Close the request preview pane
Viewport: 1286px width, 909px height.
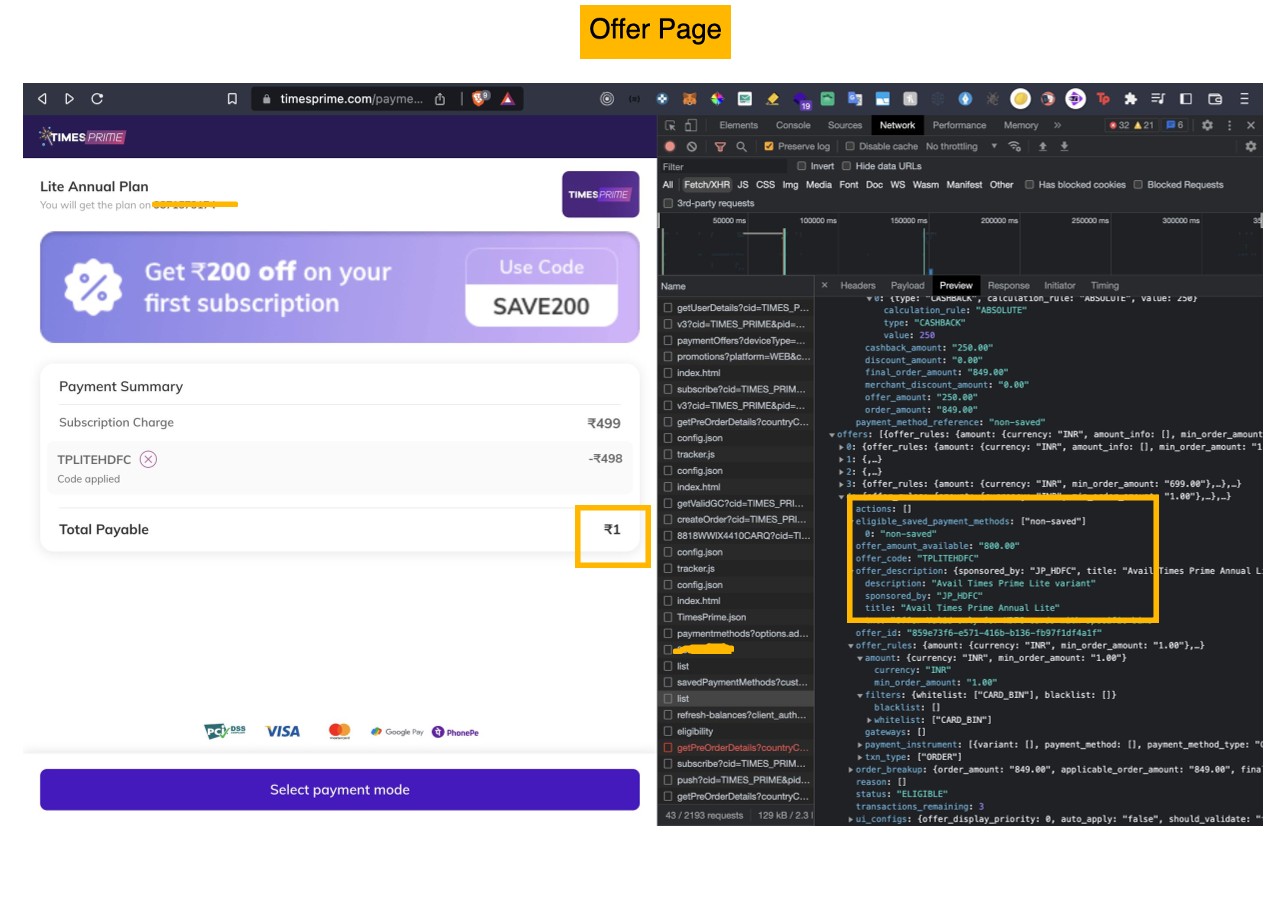[x=824, y=285]
